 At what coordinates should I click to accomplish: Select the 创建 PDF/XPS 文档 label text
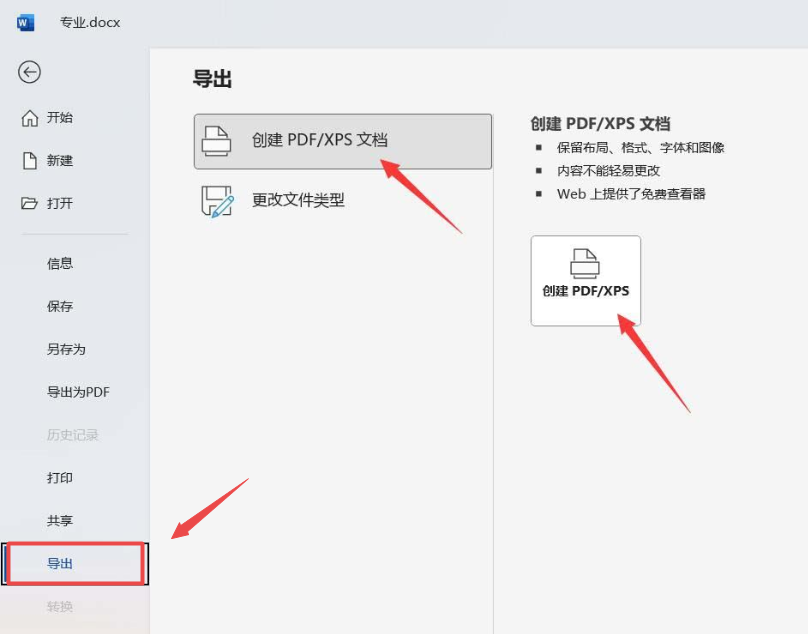click(319, 140)
